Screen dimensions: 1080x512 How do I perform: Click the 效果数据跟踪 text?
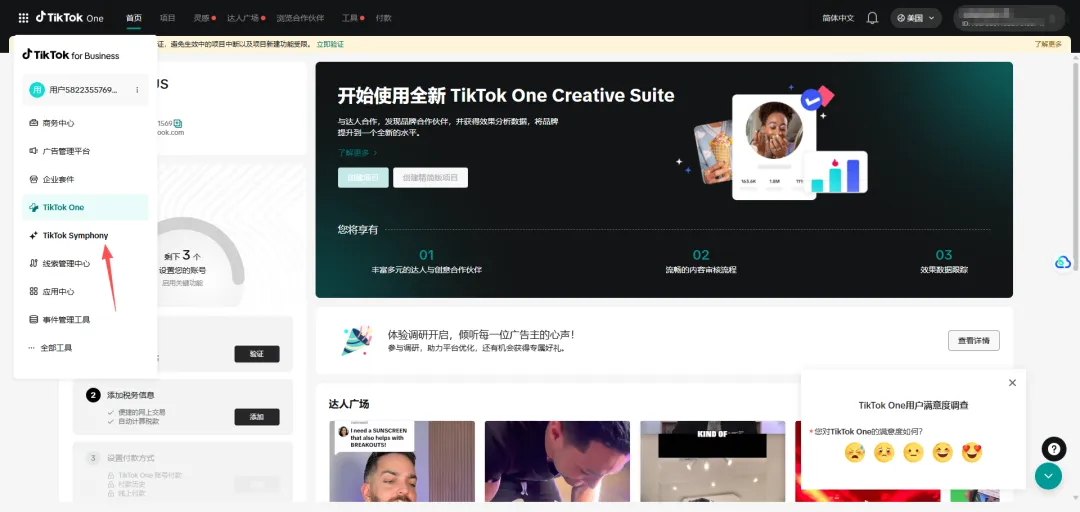coord(944,269)
